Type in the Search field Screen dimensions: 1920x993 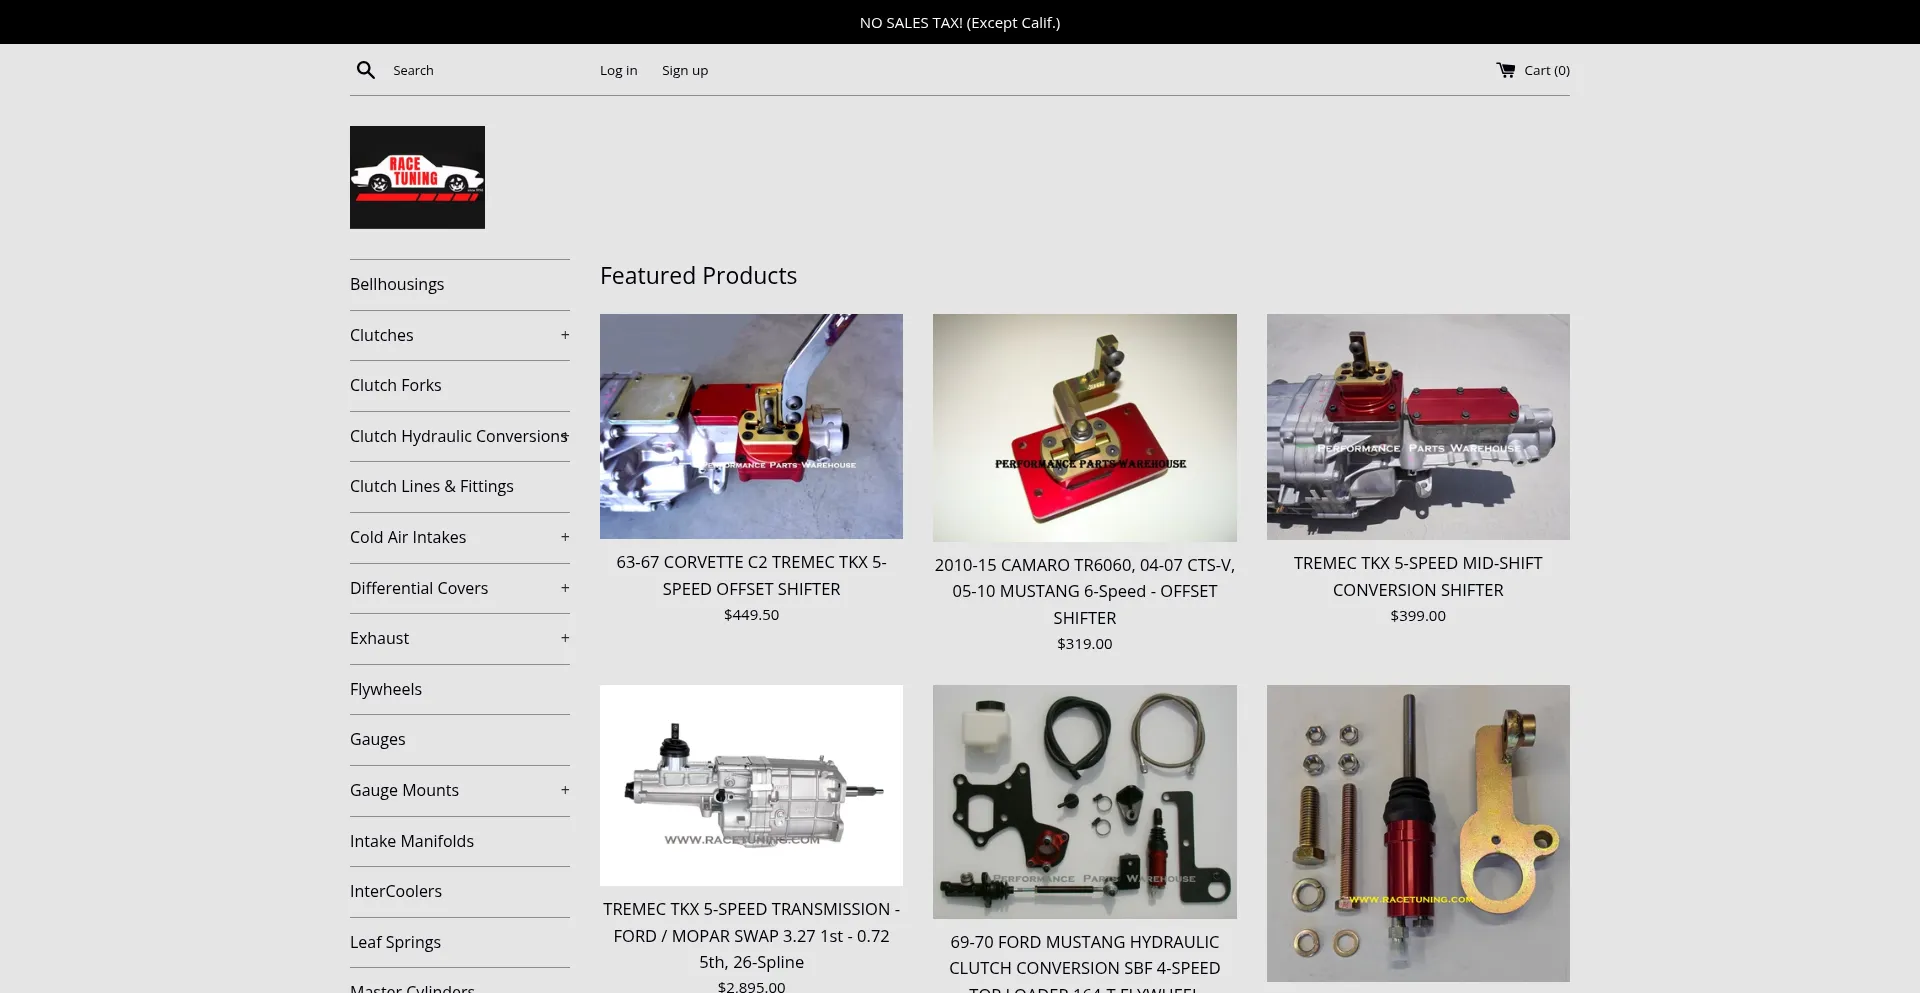480,70
